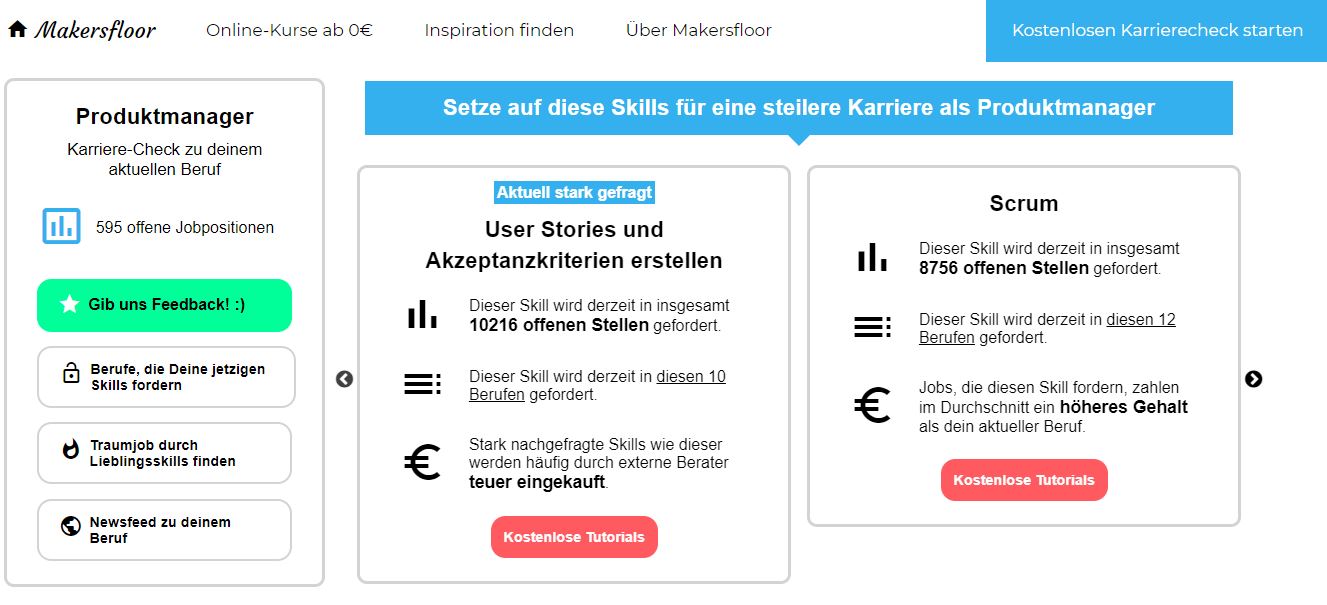
Task: Go to Über Makersfloor page
Action: click(698, 30)
